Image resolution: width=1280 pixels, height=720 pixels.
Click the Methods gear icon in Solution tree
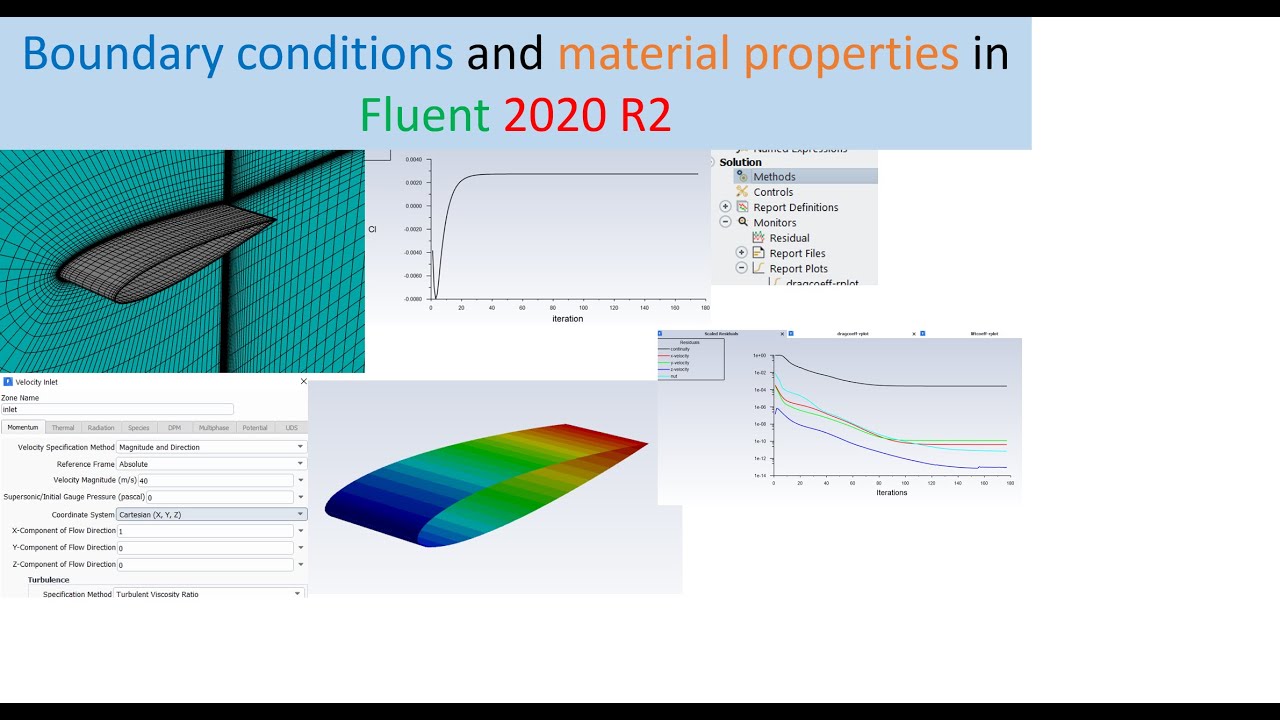pyautogui.click(x=742, y=176)
